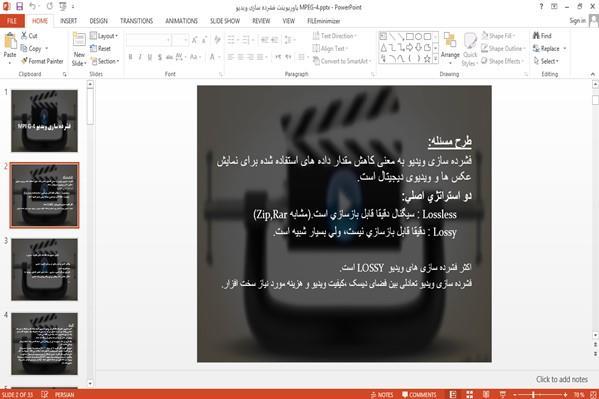Open the Help question mark icon

[x=541, y=6]
